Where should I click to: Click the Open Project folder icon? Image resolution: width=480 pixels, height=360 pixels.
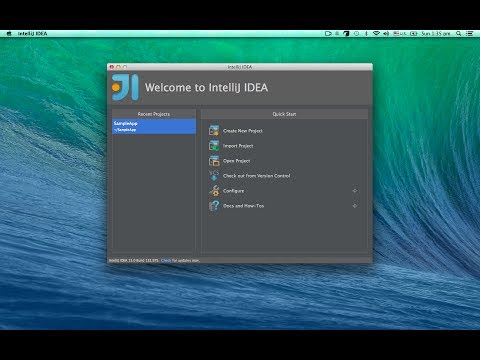point(214,161)
